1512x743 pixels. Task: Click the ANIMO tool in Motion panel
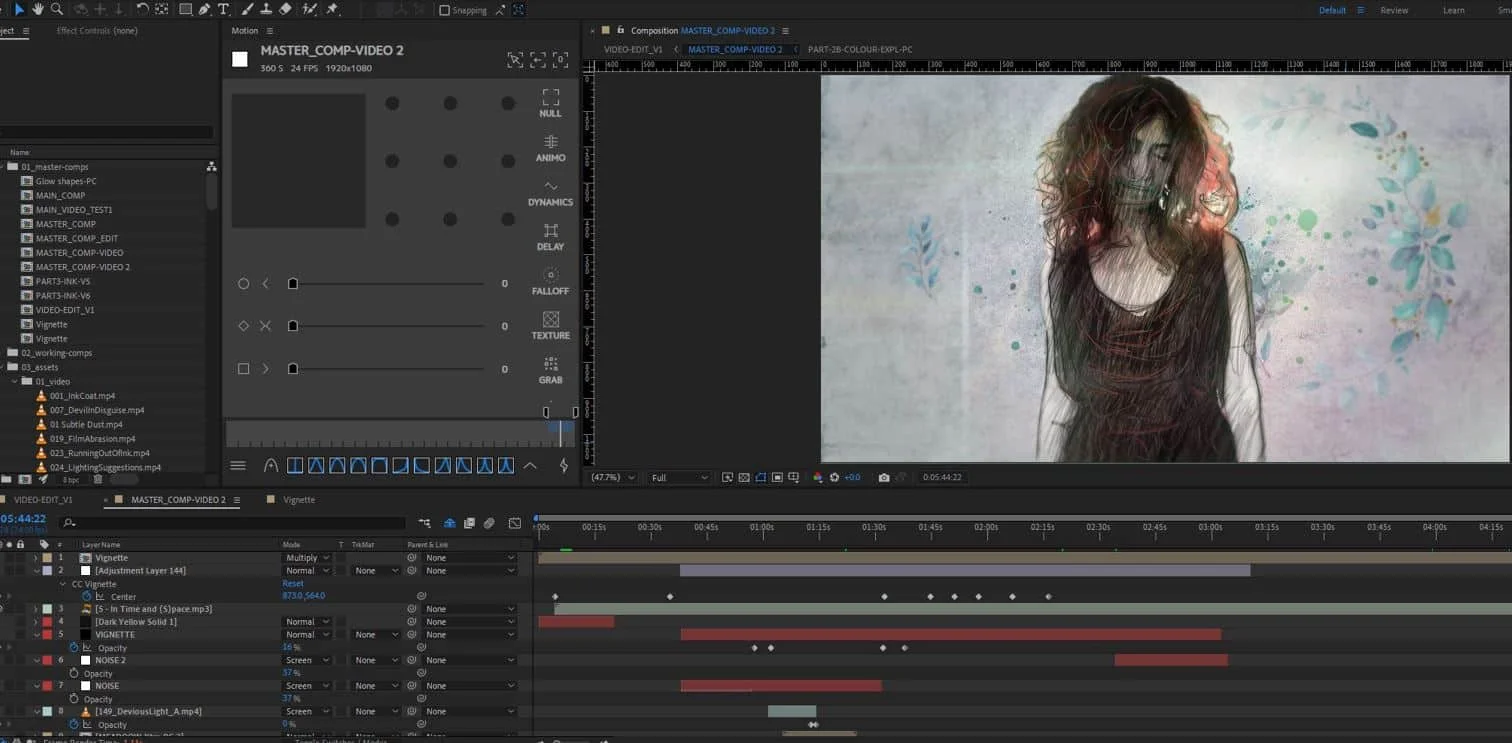[x=550, y=147]
